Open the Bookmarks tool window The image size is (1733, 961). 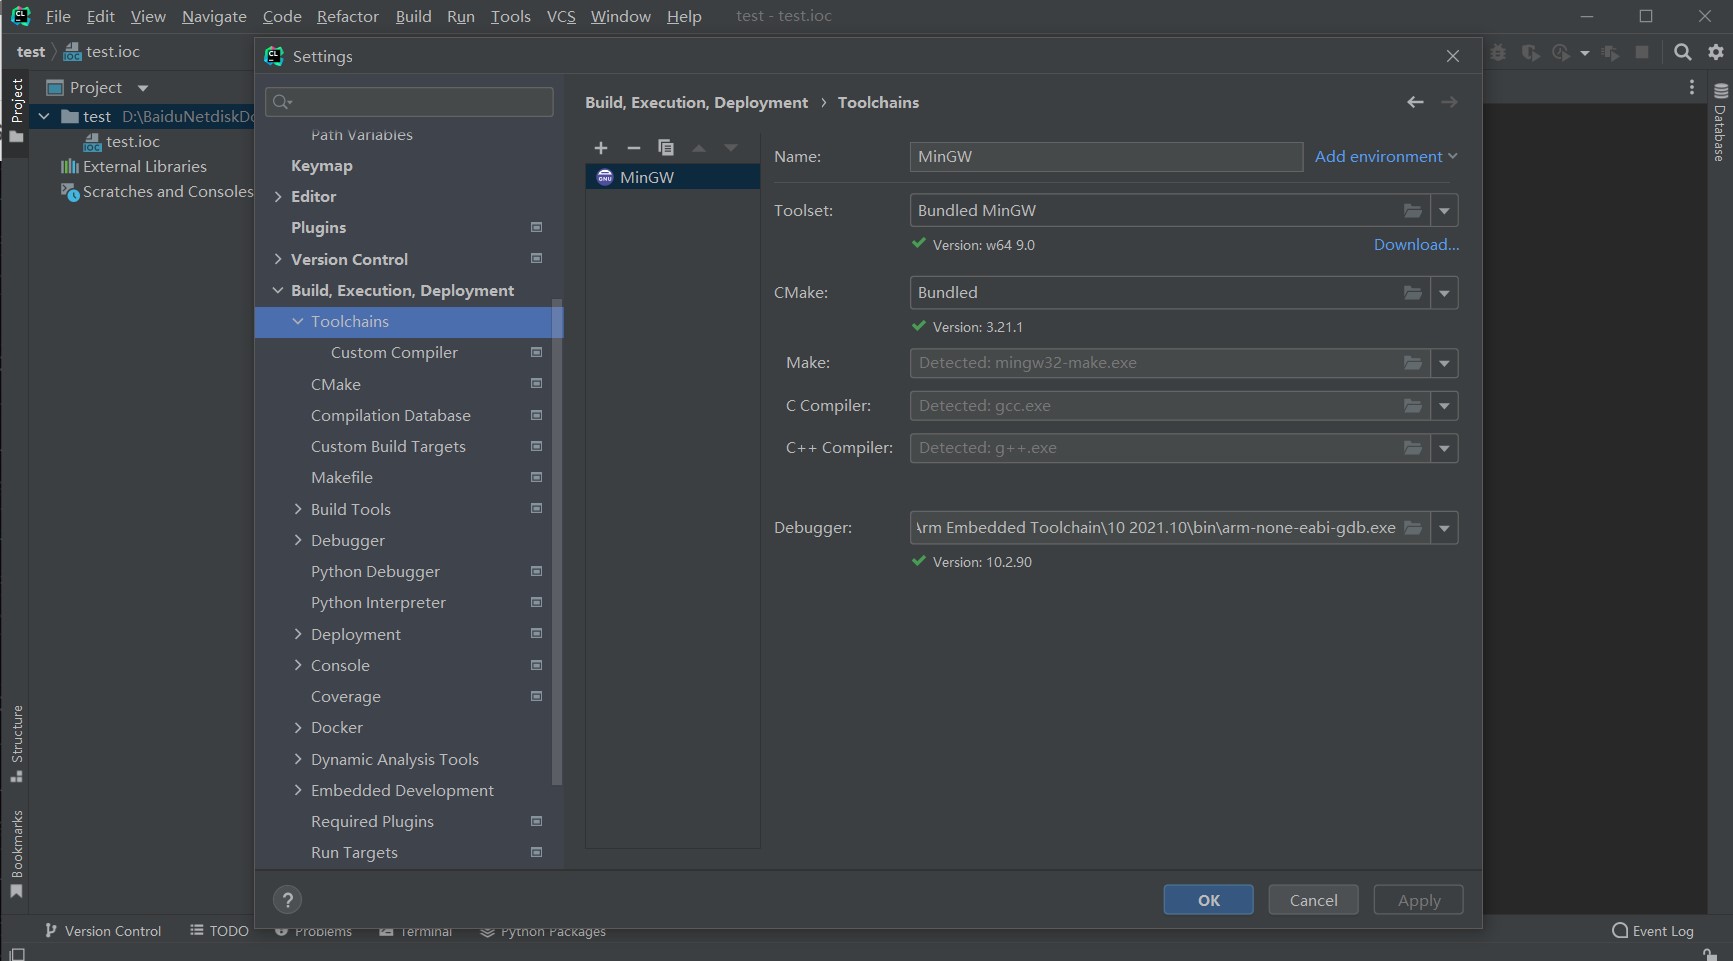point(17,854)
